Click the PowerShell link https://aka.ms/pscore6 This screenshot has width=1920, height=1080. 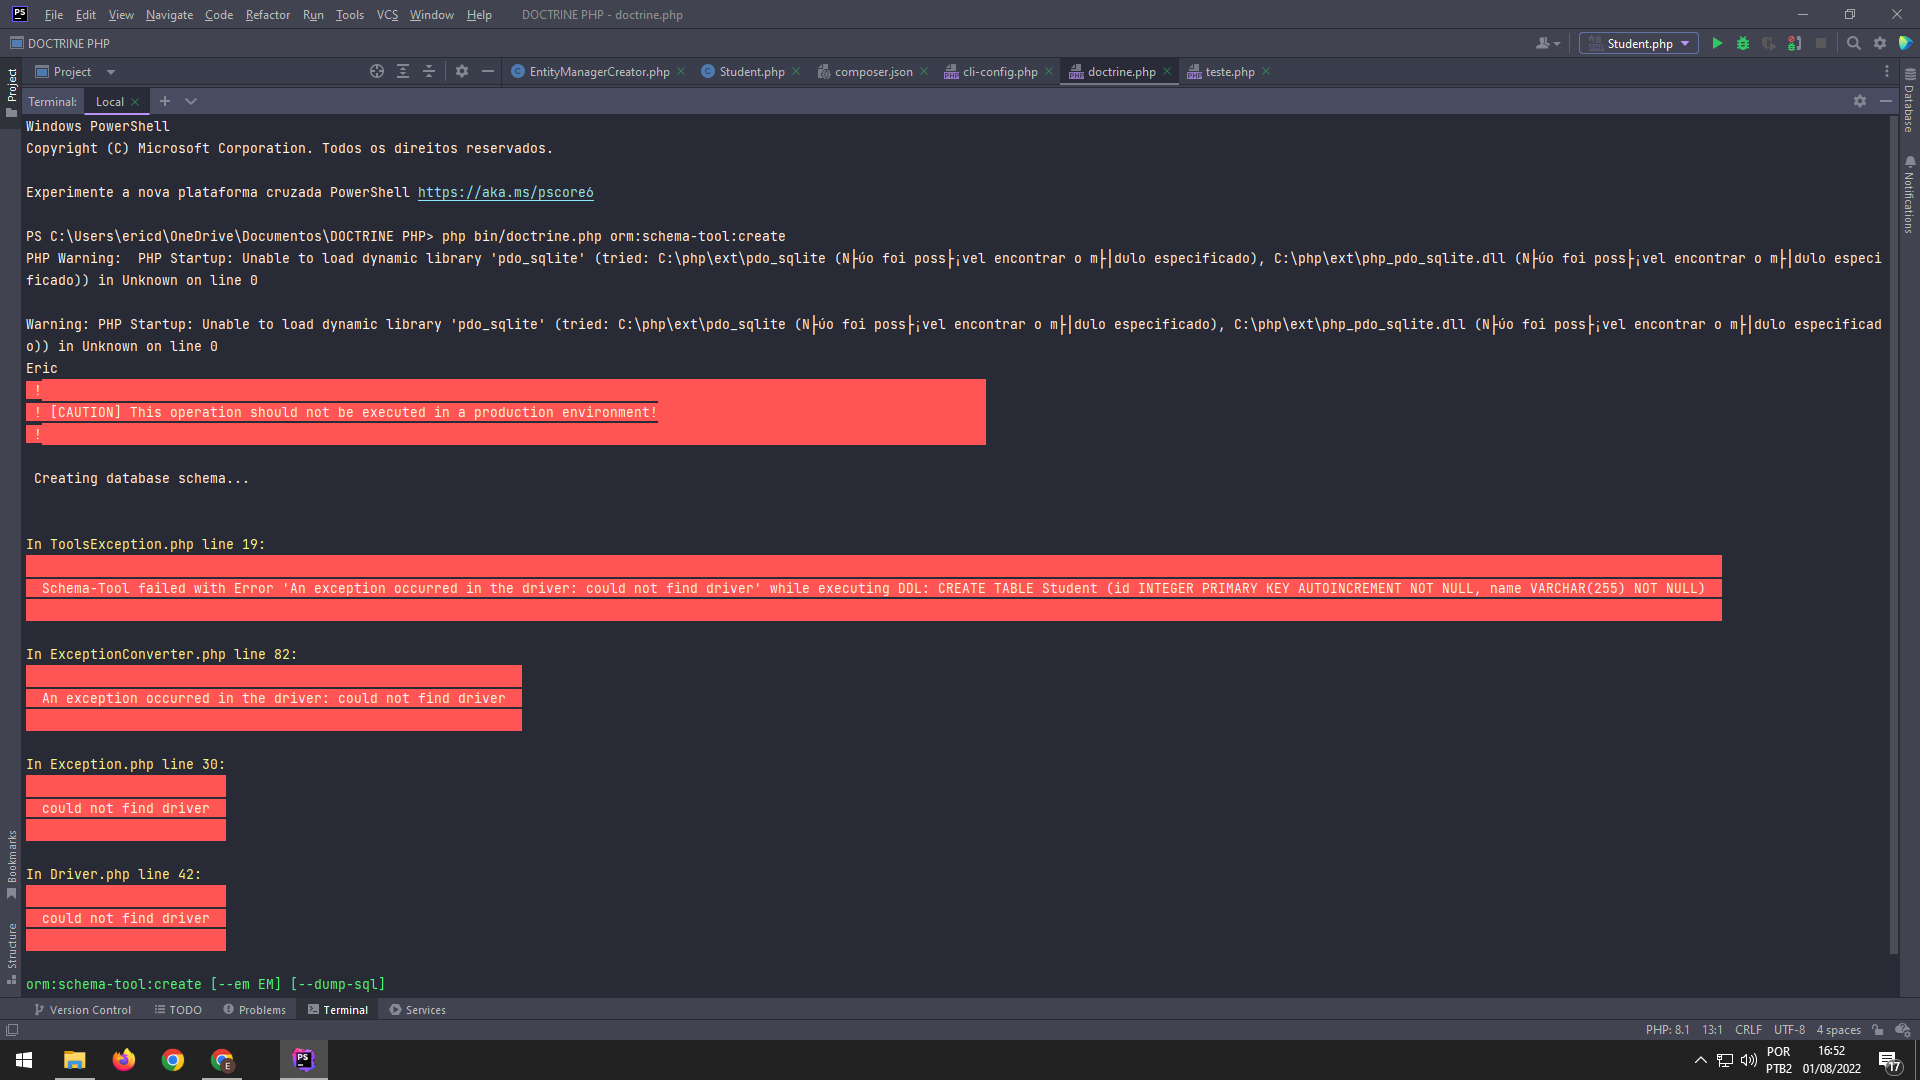pyautogui.click(x=505, y=193)
